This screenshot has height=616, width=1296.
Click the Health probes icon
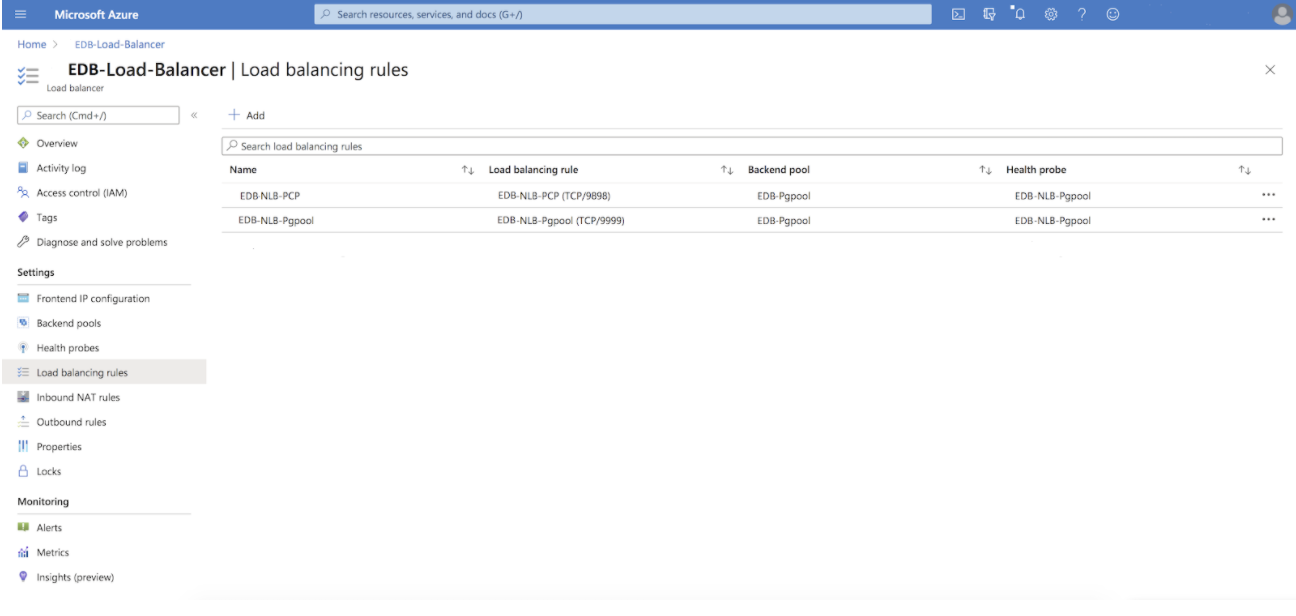25,348
